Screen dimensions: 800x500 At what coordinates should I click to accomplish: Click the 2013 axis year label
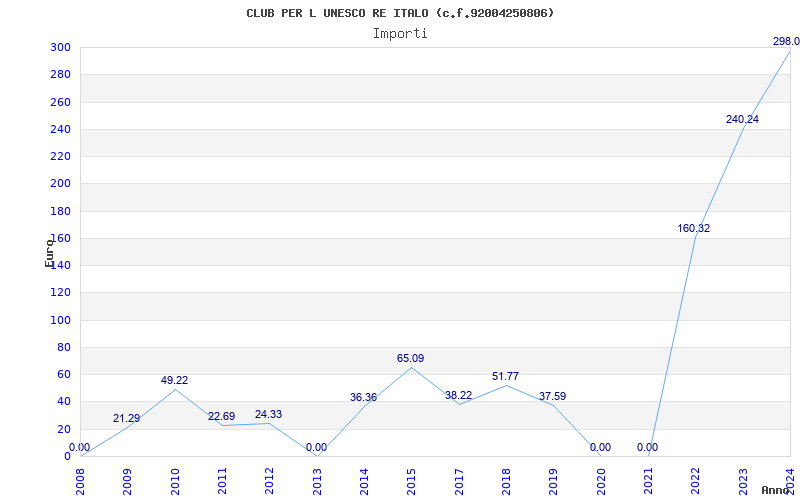coord(316,480)
